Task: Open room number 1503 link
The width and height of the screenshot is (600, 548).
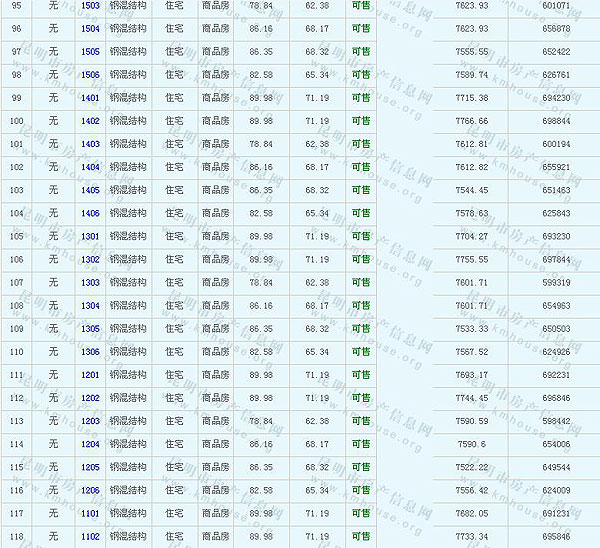Action: click(x=90, y=6)
